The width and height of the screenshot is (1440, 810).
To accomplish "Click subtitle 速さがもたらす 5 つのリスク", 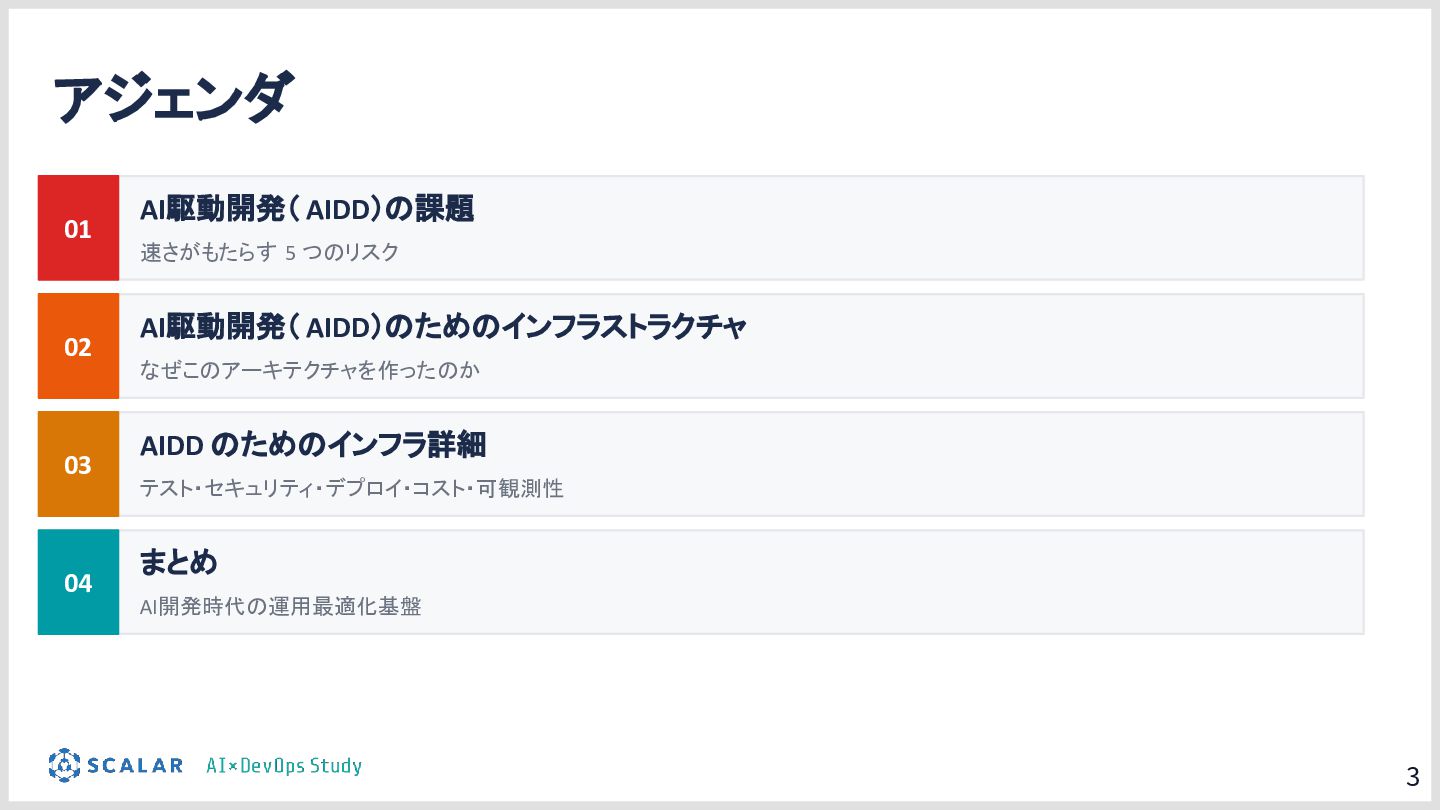I will click(x=269, y=253).
